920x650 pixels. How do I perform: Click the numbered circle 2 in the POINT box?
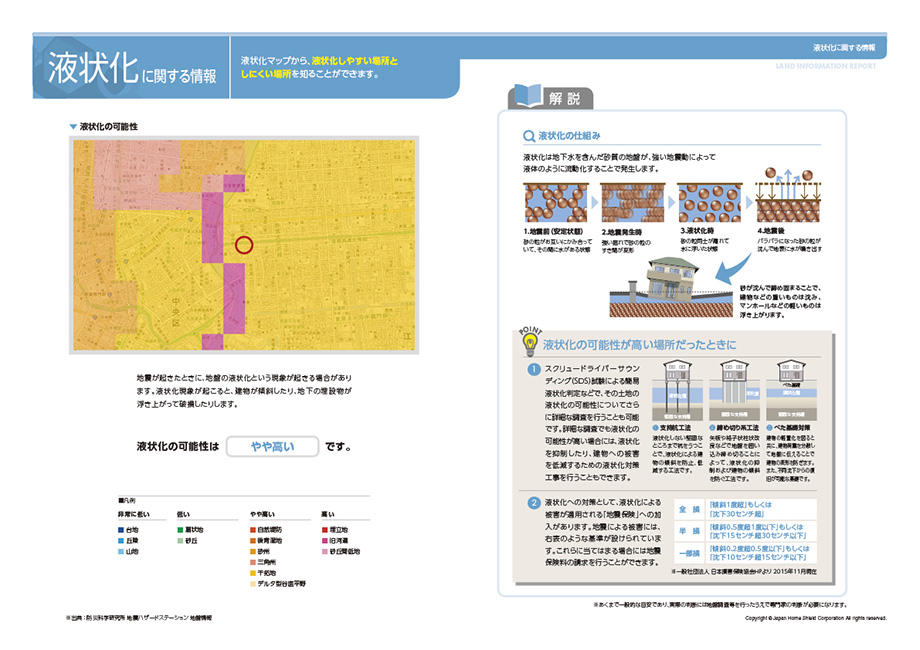pos(533,503)
